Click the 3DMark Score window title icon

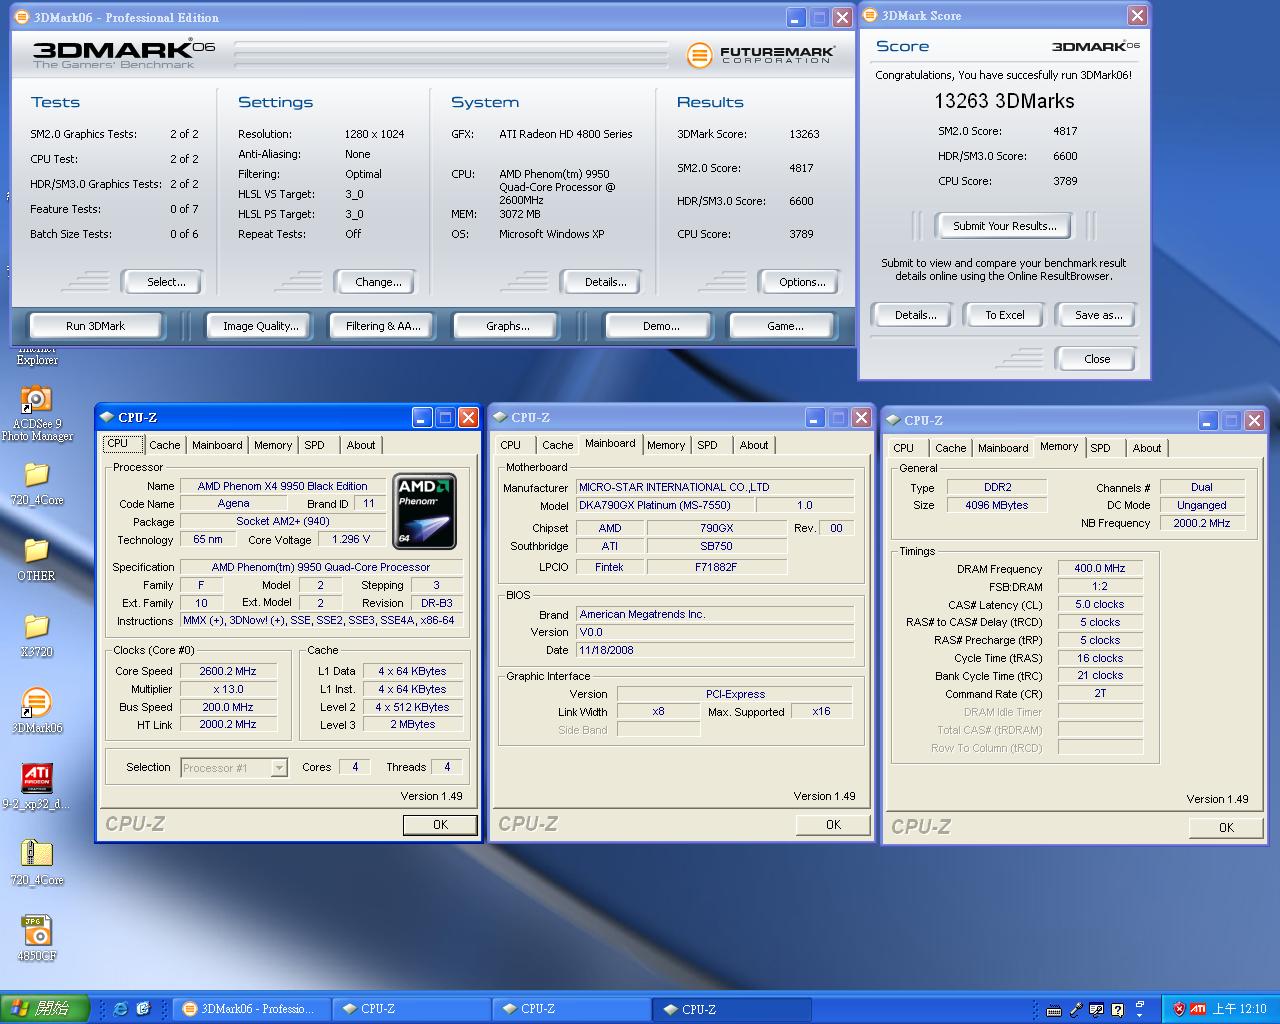(870, 15)
